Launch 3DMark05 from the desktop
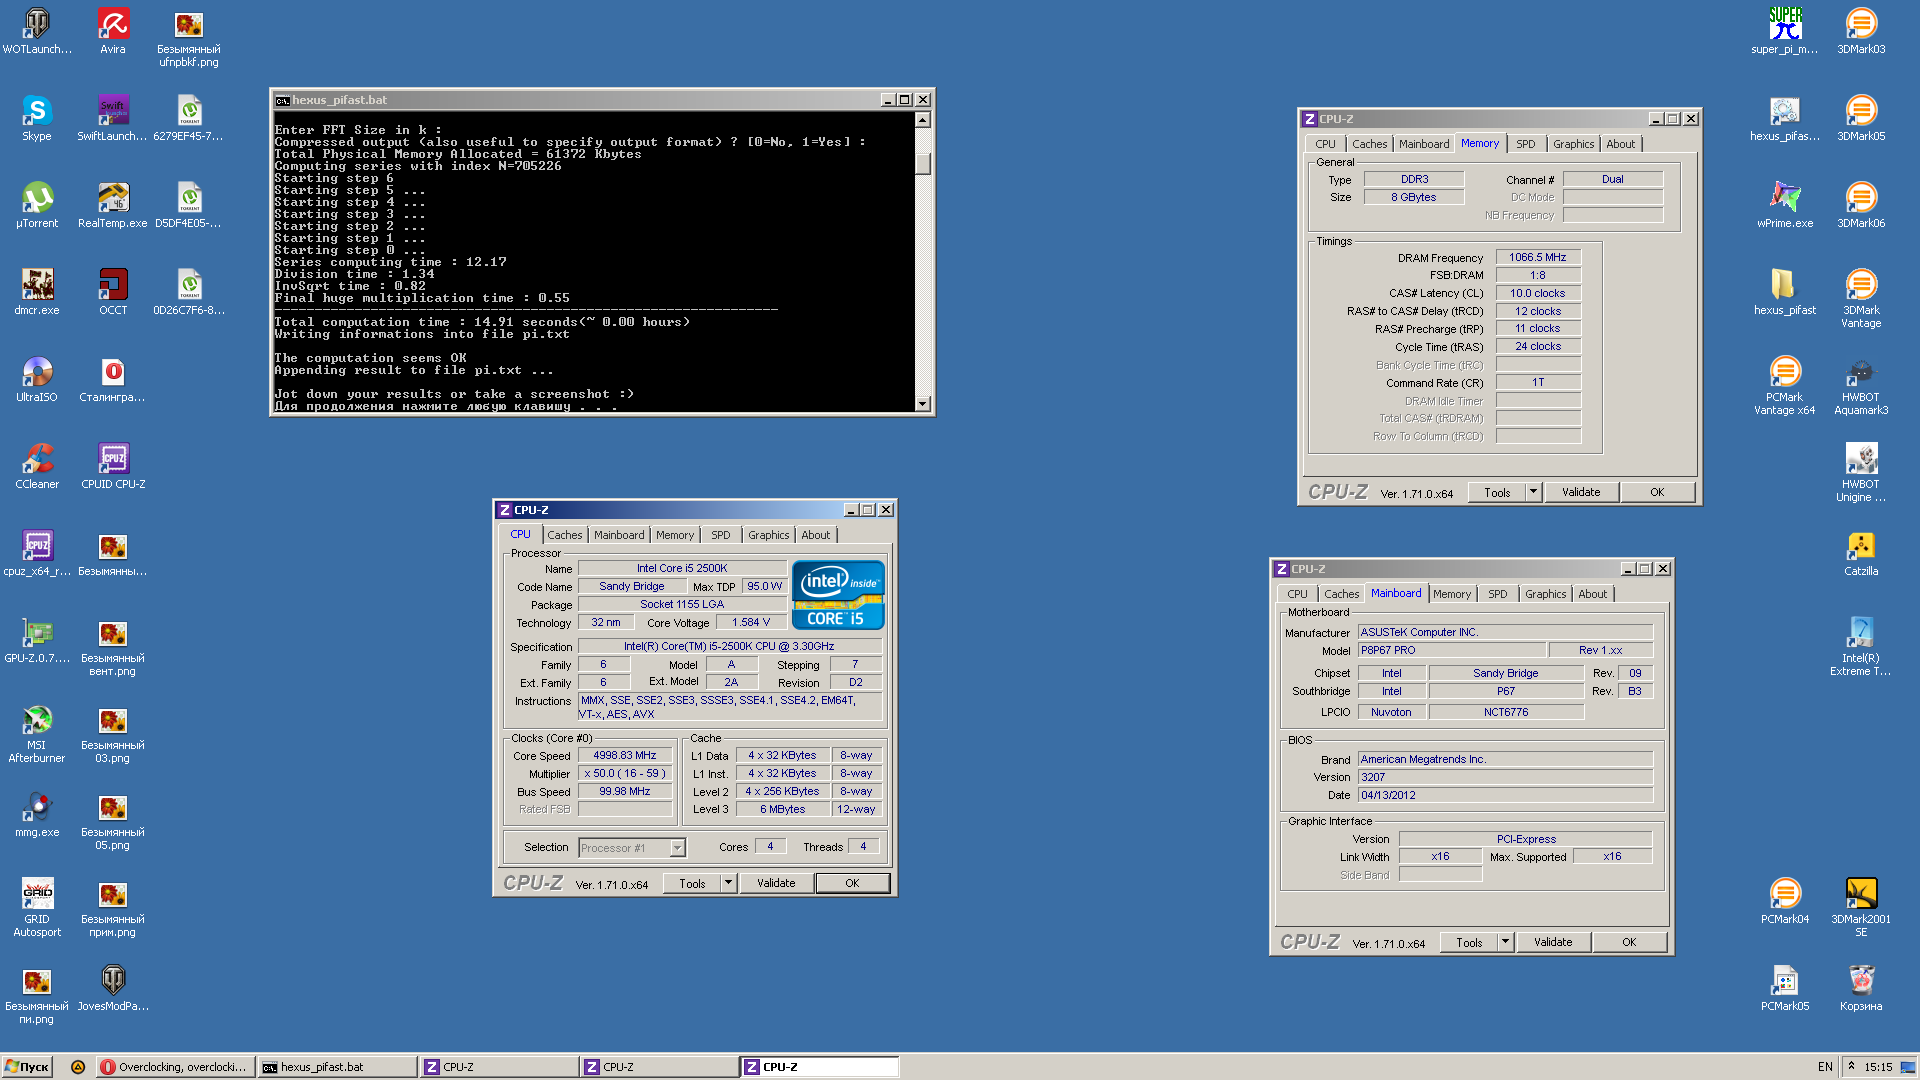 pyautogui.click(x=1861, y=118)
